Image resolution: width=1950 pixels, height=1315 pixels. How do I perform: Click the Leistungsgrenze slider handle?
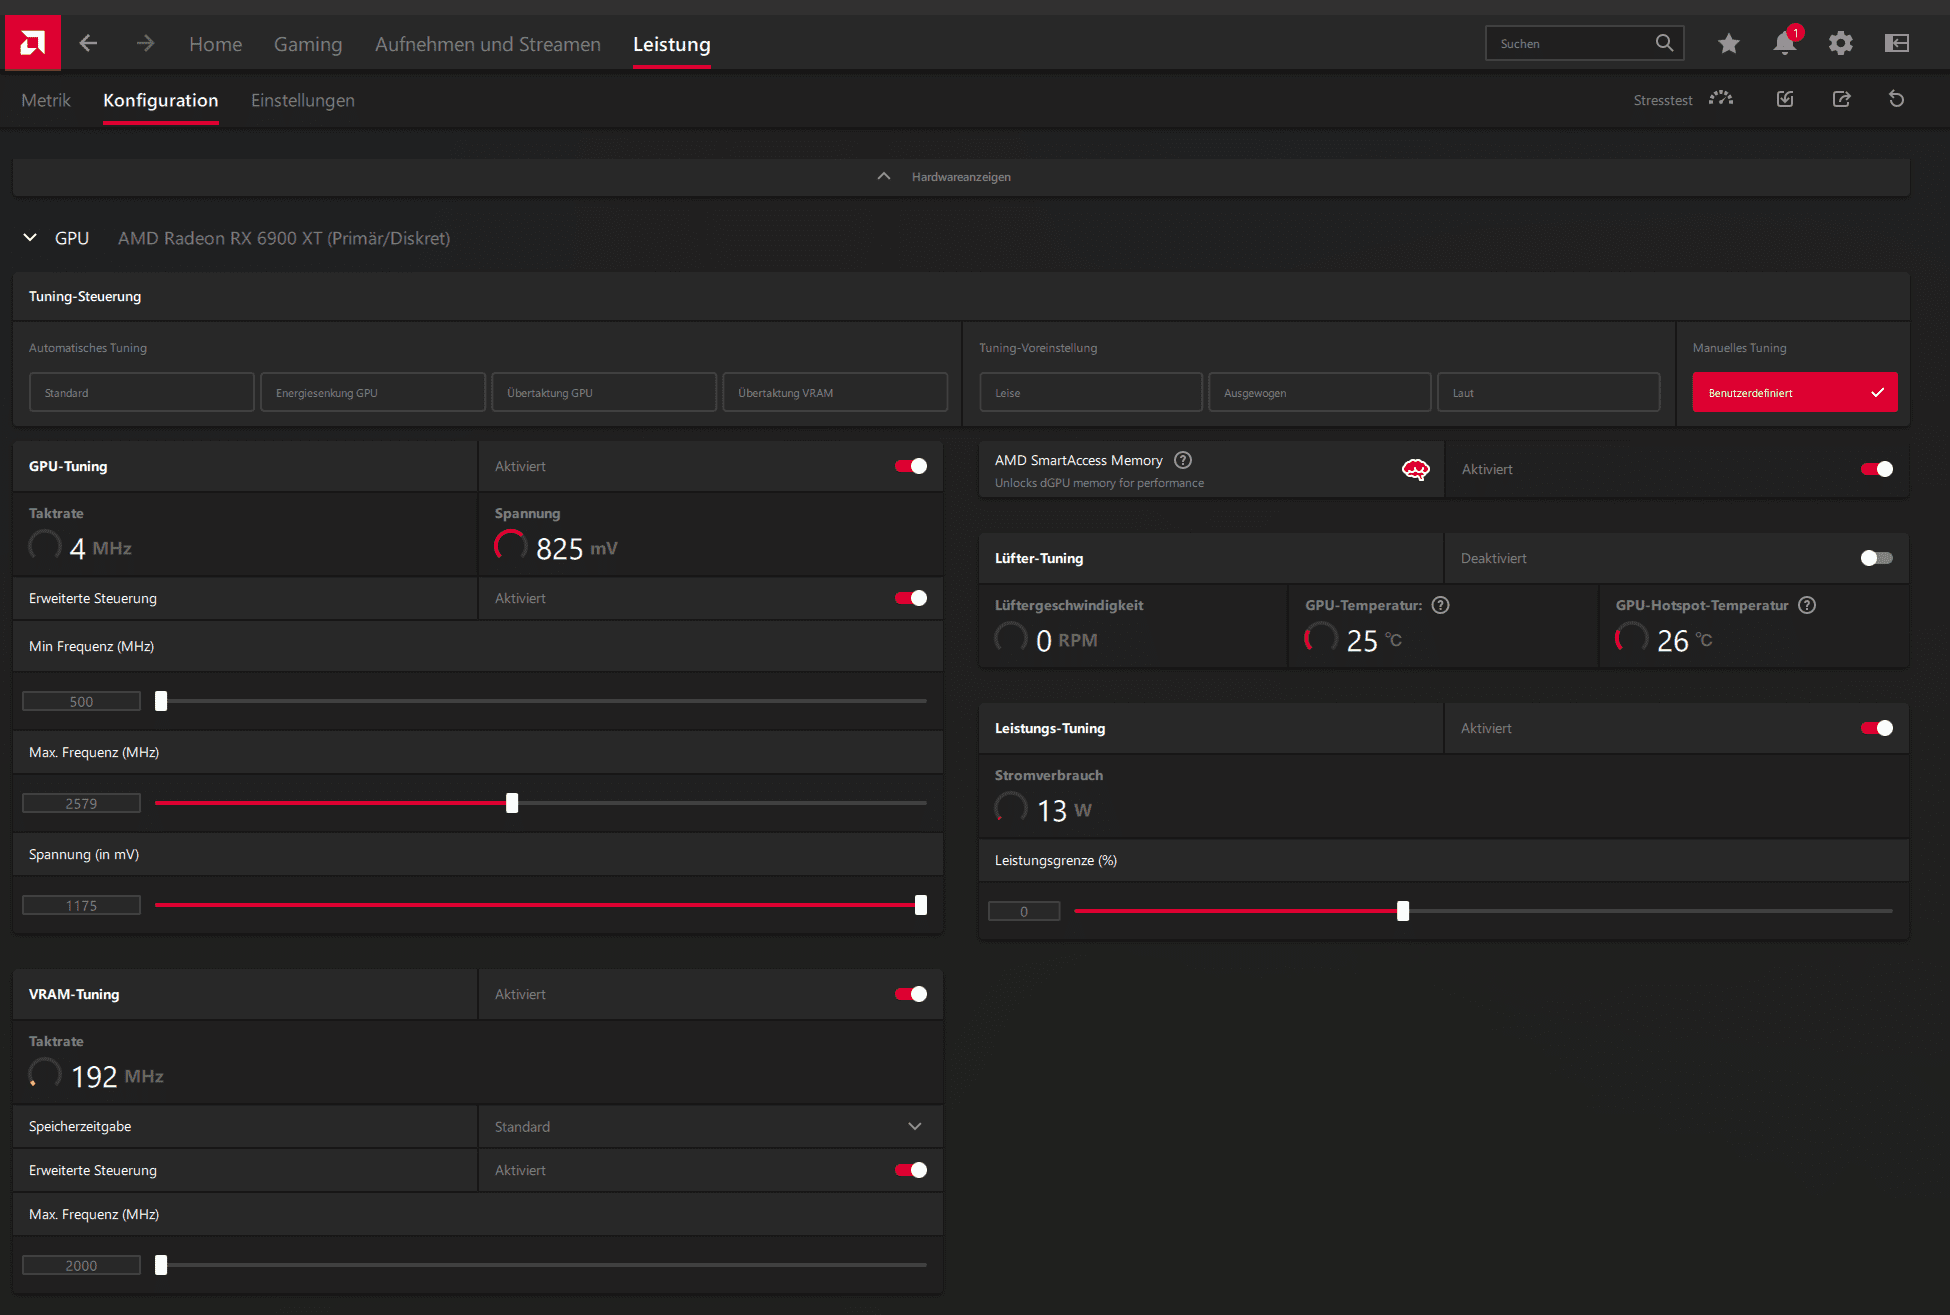click(x=1403, y=911)
